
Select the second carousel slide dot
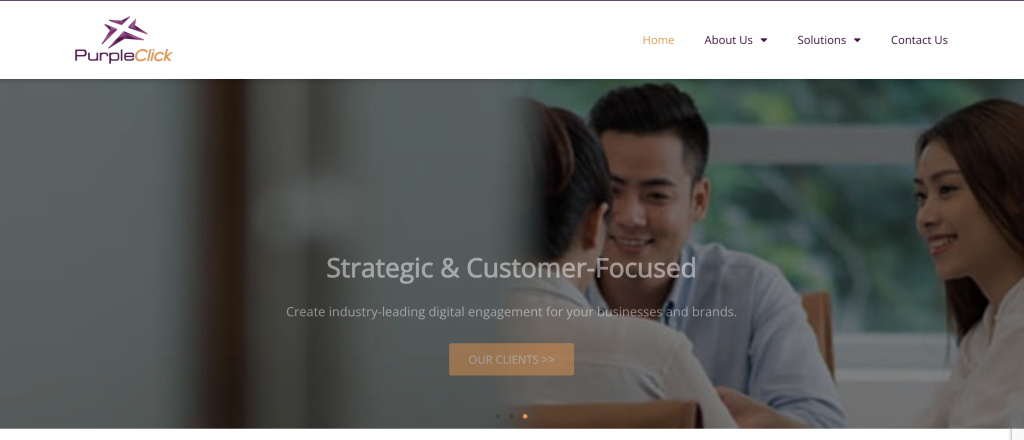pyautogui.click(x=511, y=416)
